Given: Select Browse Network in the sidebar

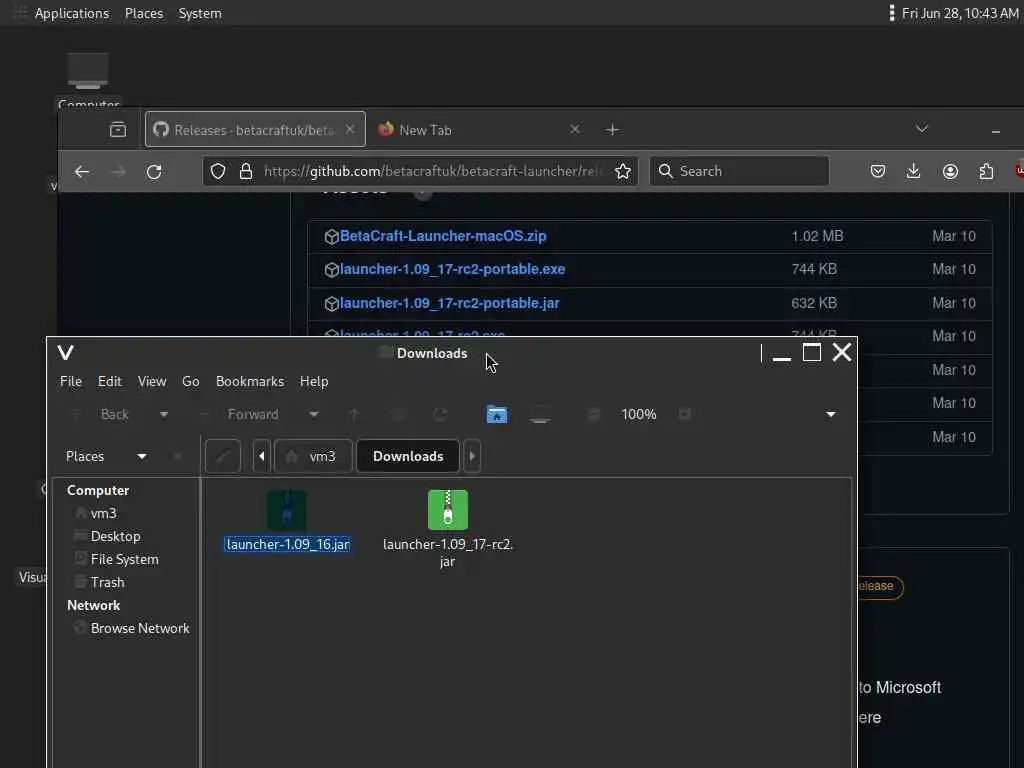Looking at the screenshot, I should coord(140,628).
